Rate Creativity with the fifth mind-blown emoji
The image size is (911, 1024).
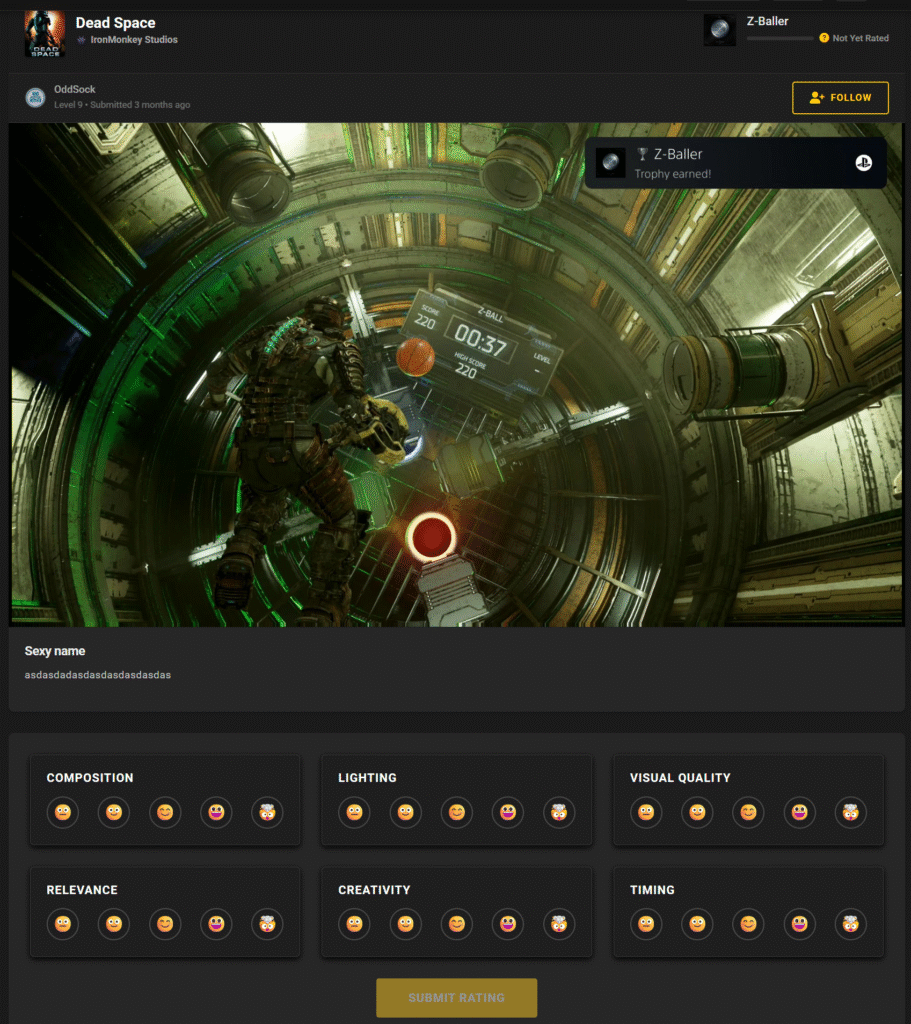tap(559, 924)
